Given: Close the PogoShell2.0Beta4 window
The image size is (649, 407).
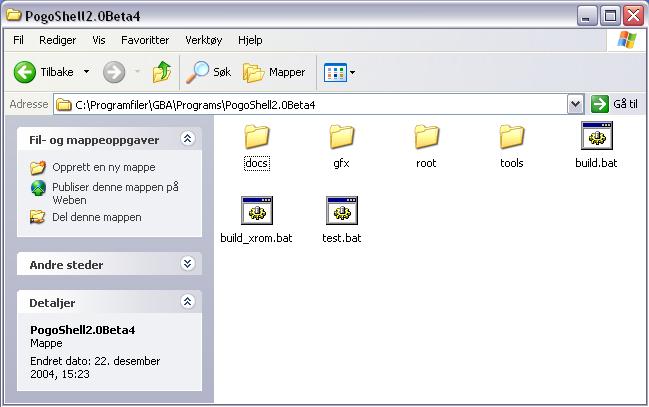Looking at the screenshot, I should tap(633, 16).
